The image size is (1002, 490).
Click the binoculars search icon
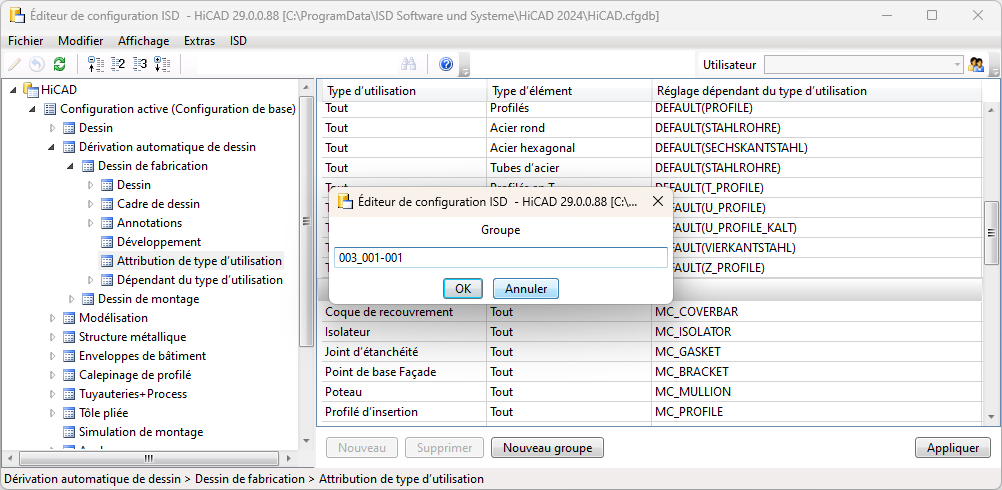point(408,64)
